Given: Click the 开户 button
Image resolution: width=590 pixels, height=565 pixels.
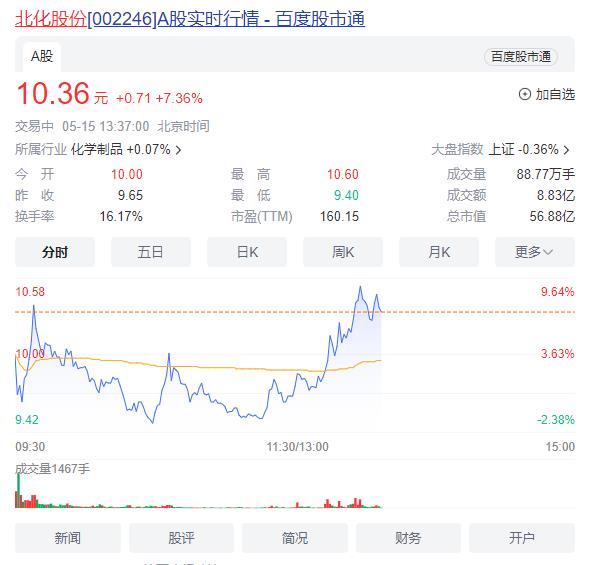Looking at the screenshot, I should click(522, 538).
